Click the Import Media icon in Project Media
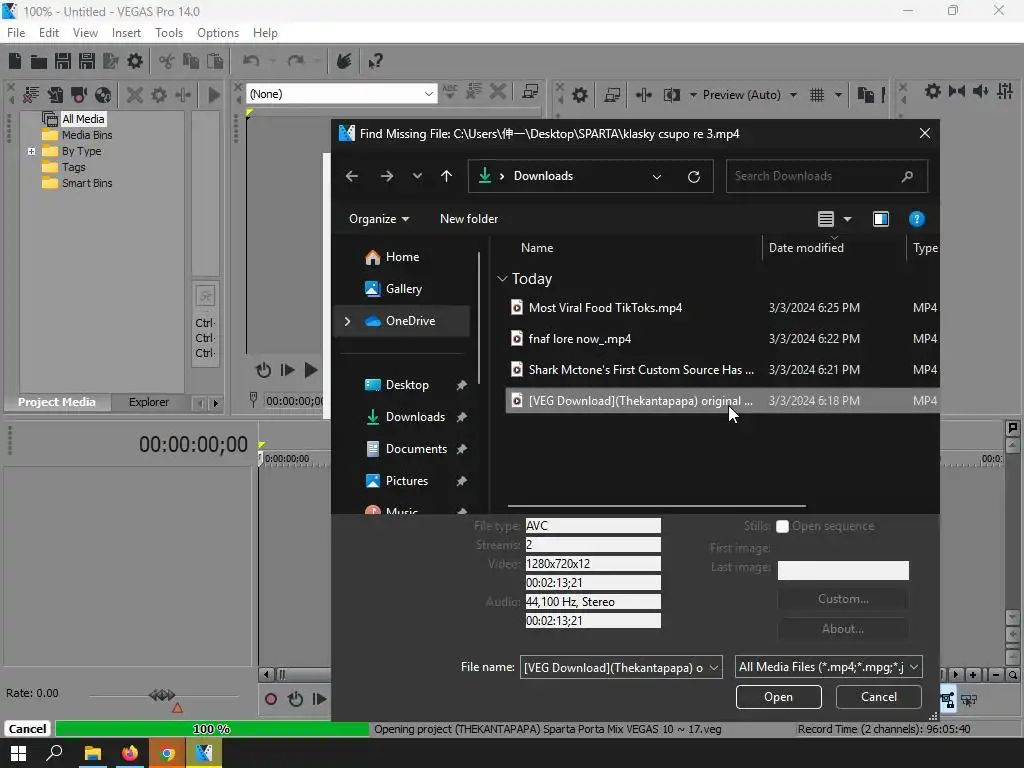 coord(55,95)
